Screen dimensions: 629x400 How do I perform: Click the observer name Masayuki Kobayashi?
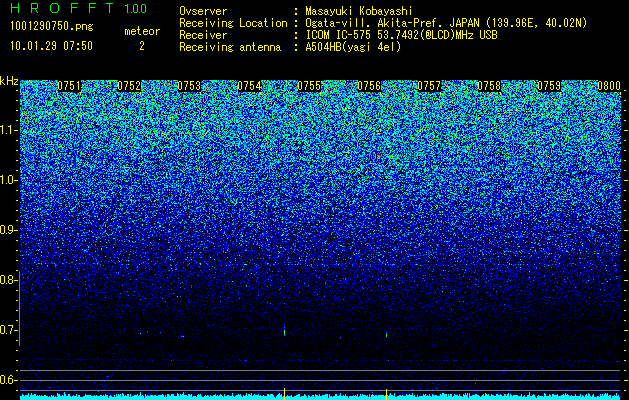[359, 11]
